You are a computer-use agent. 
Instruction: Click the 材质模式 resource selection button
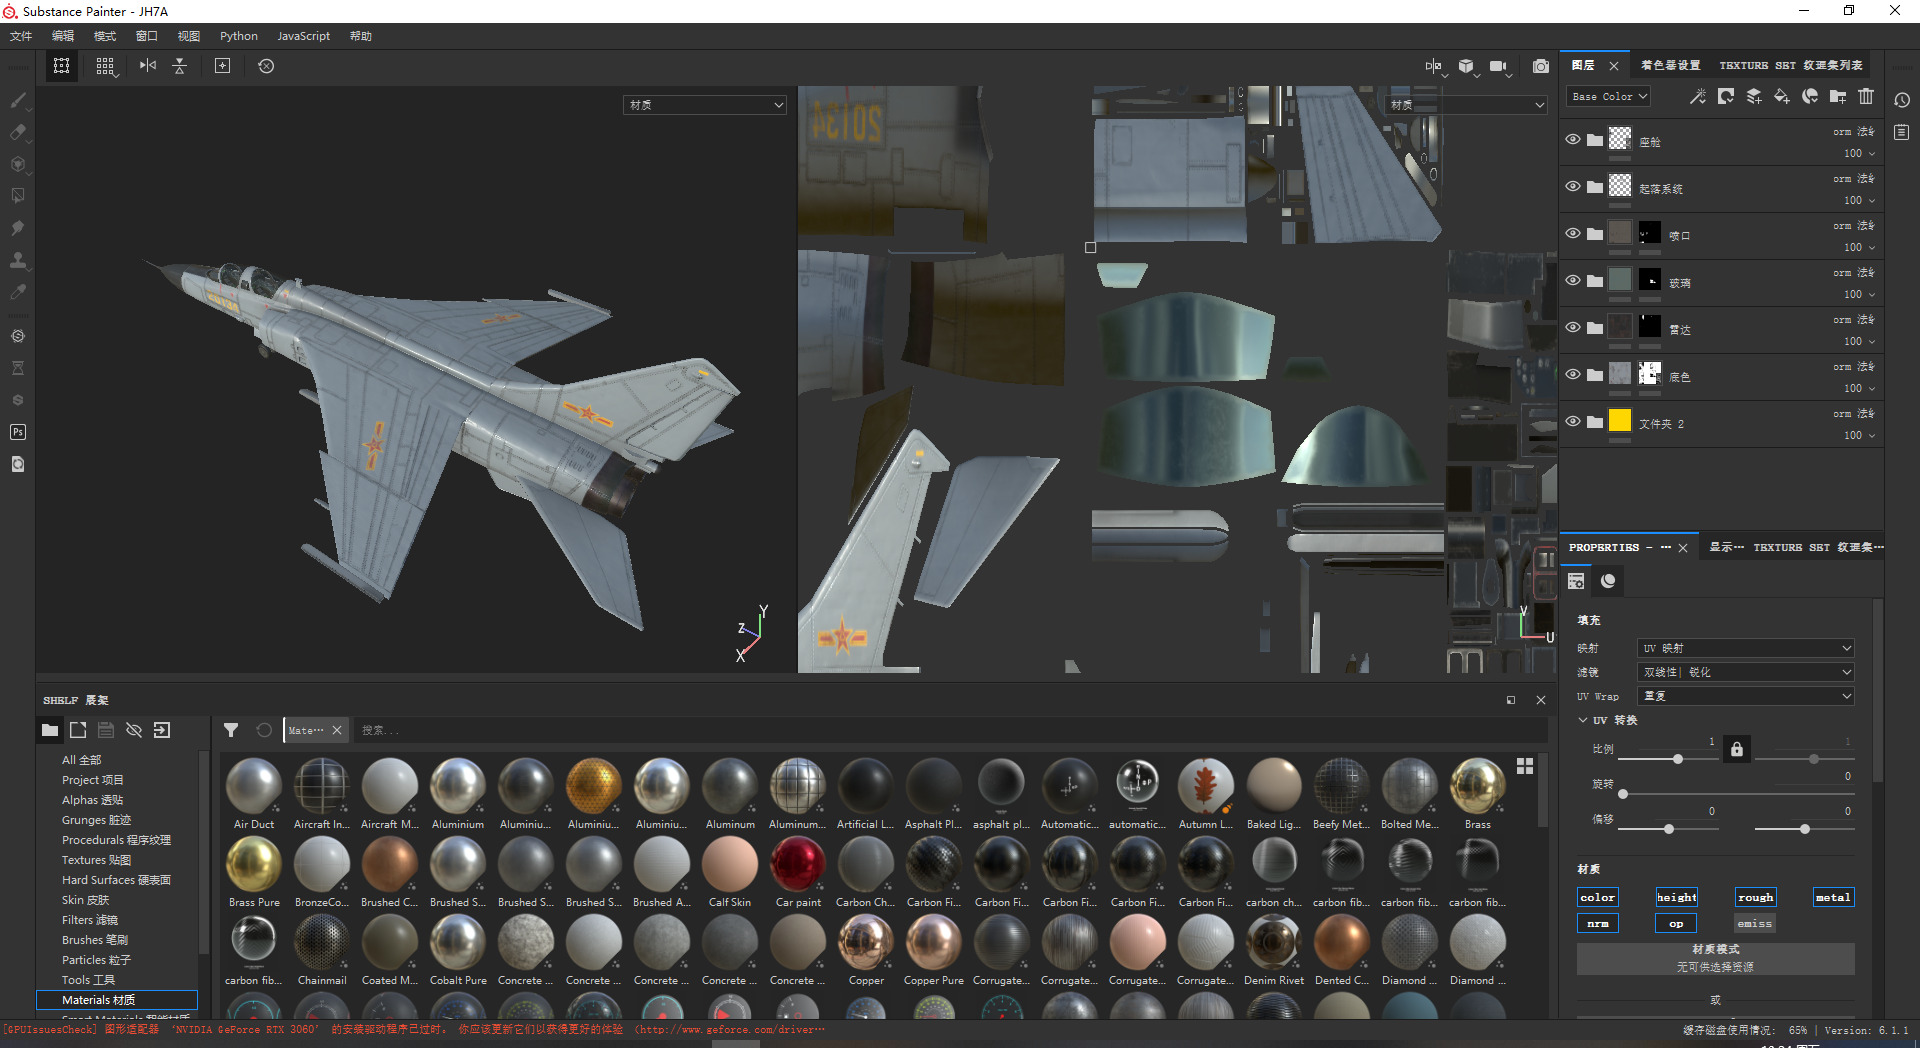[x=1715, y=958]
